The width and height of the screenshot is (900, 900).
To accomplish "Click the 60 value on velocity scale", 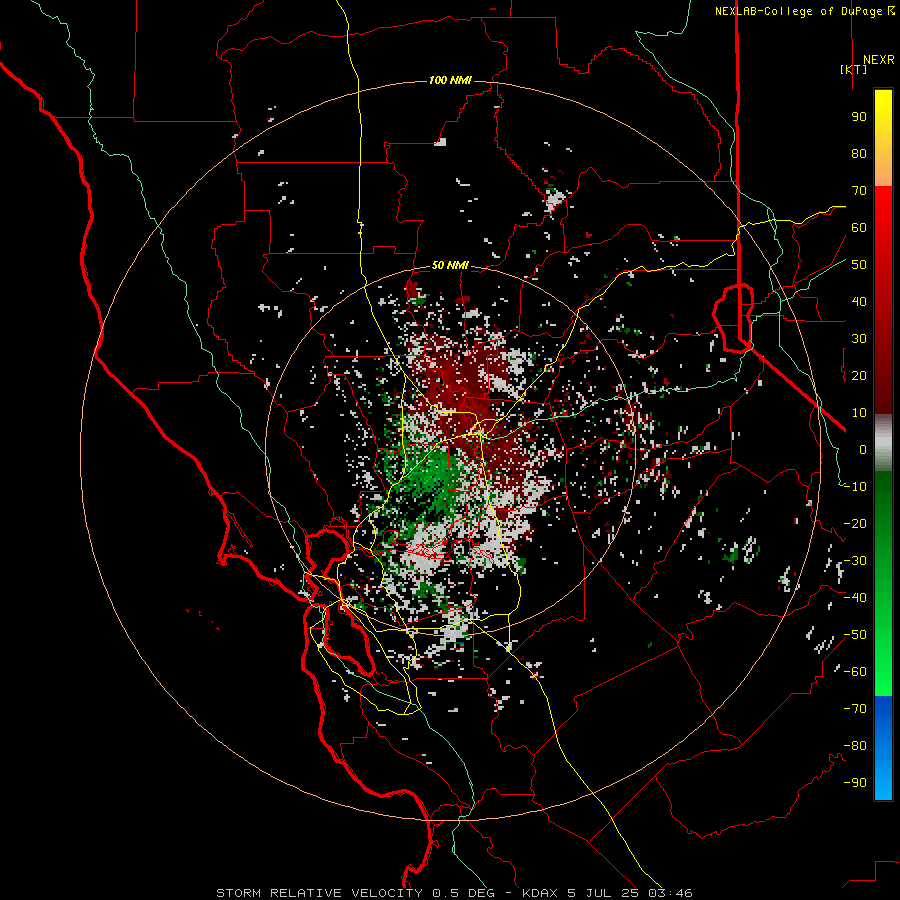I will coord(859,227).
